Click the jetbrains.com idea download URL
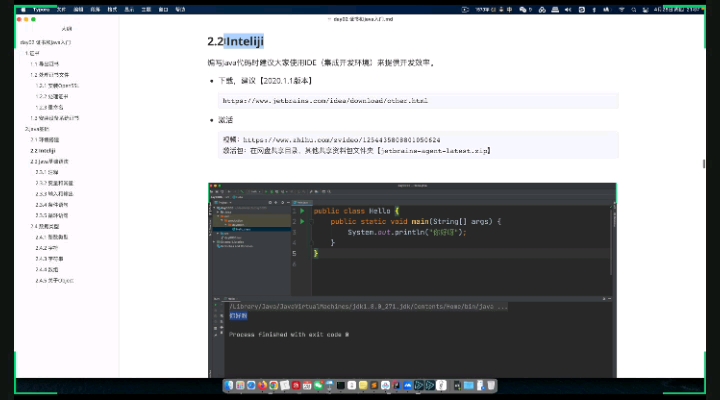 [325, 101]
